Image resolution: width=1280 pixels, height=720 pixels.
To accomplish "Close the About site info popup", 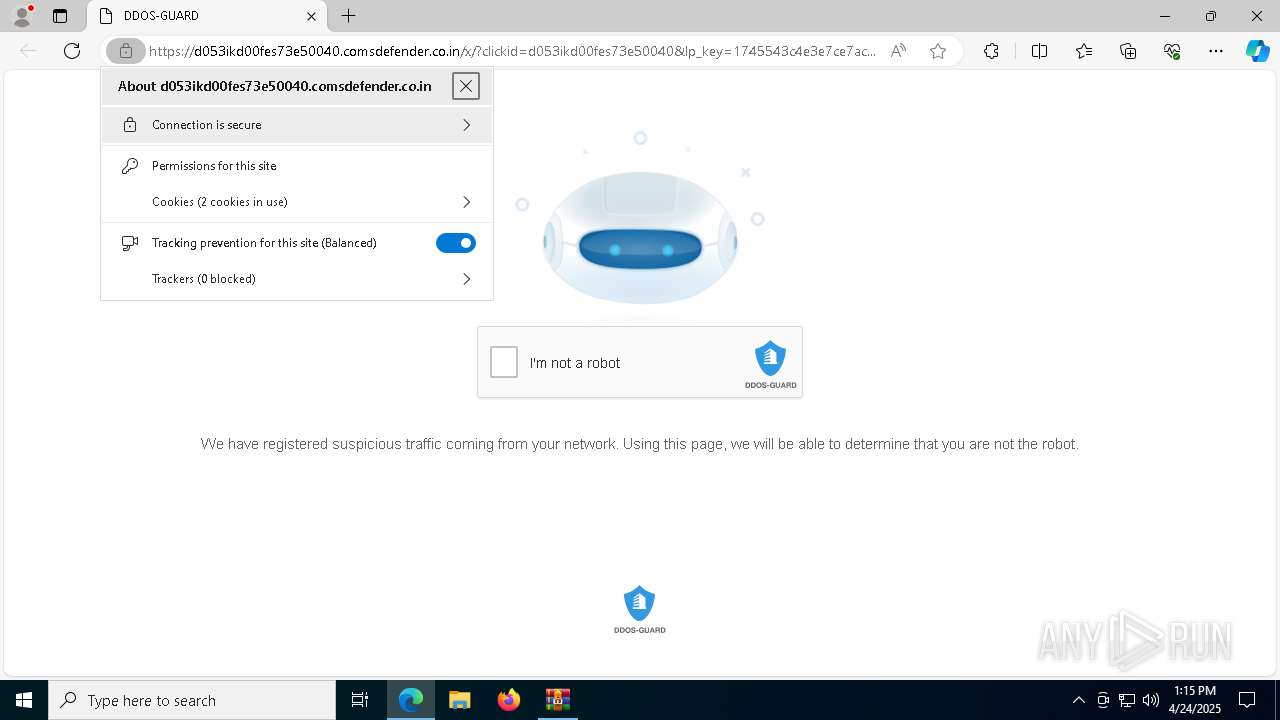I will pos(466,86).
